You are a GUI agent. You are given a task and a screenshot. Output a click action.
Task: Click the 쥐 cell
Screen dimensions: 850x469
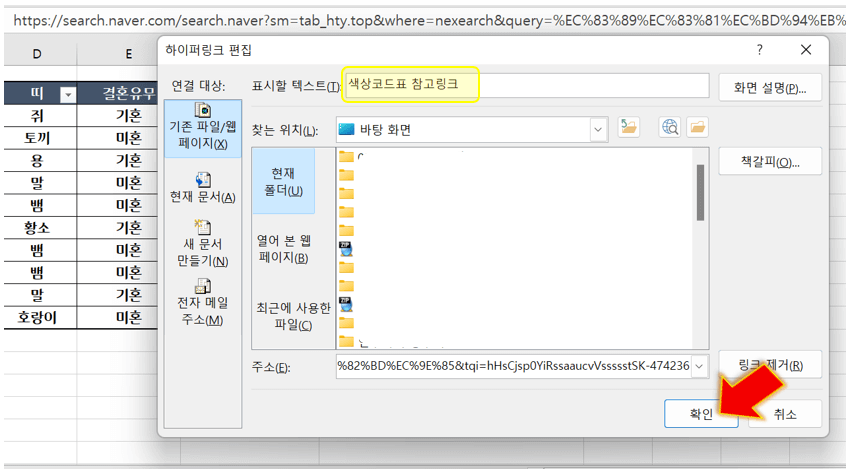[37, 115]
